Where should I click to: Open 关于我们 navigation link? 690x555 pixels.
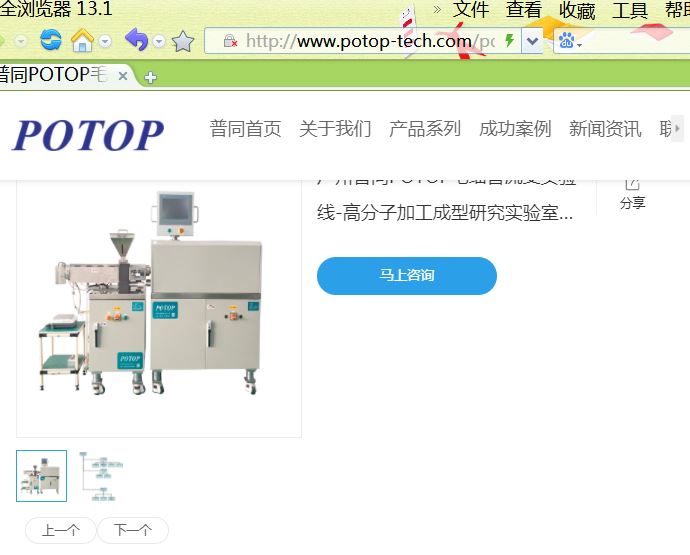coord(335,129)
